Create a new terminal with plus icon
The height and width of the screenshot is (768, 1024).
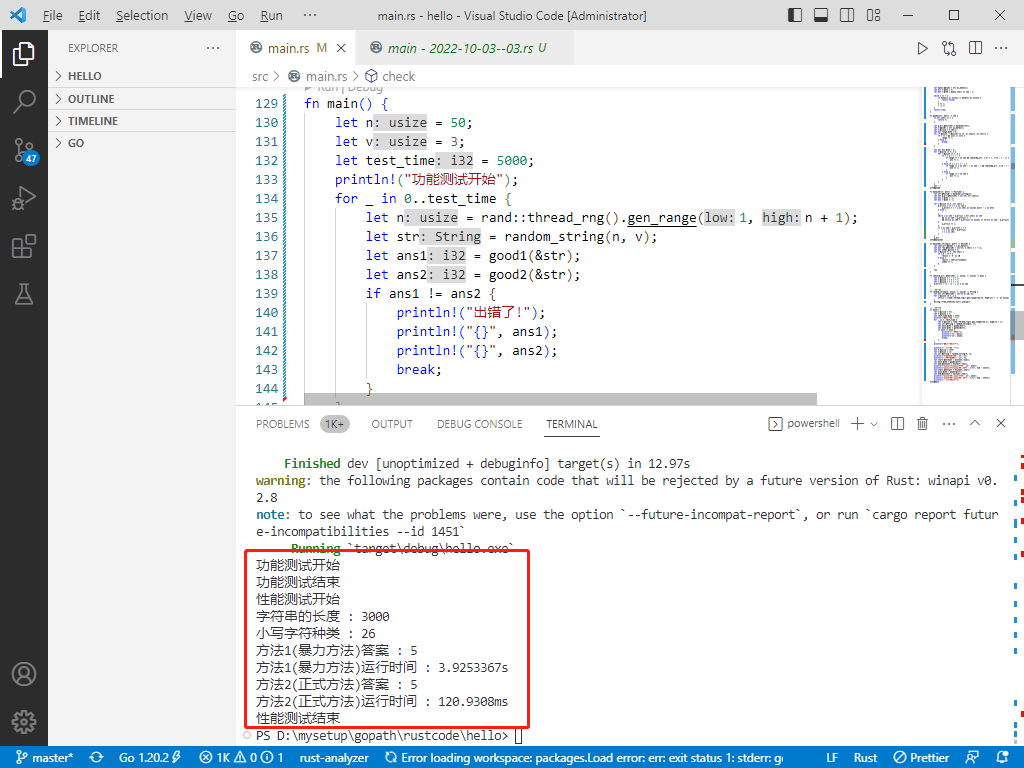(x=857, y=424)
